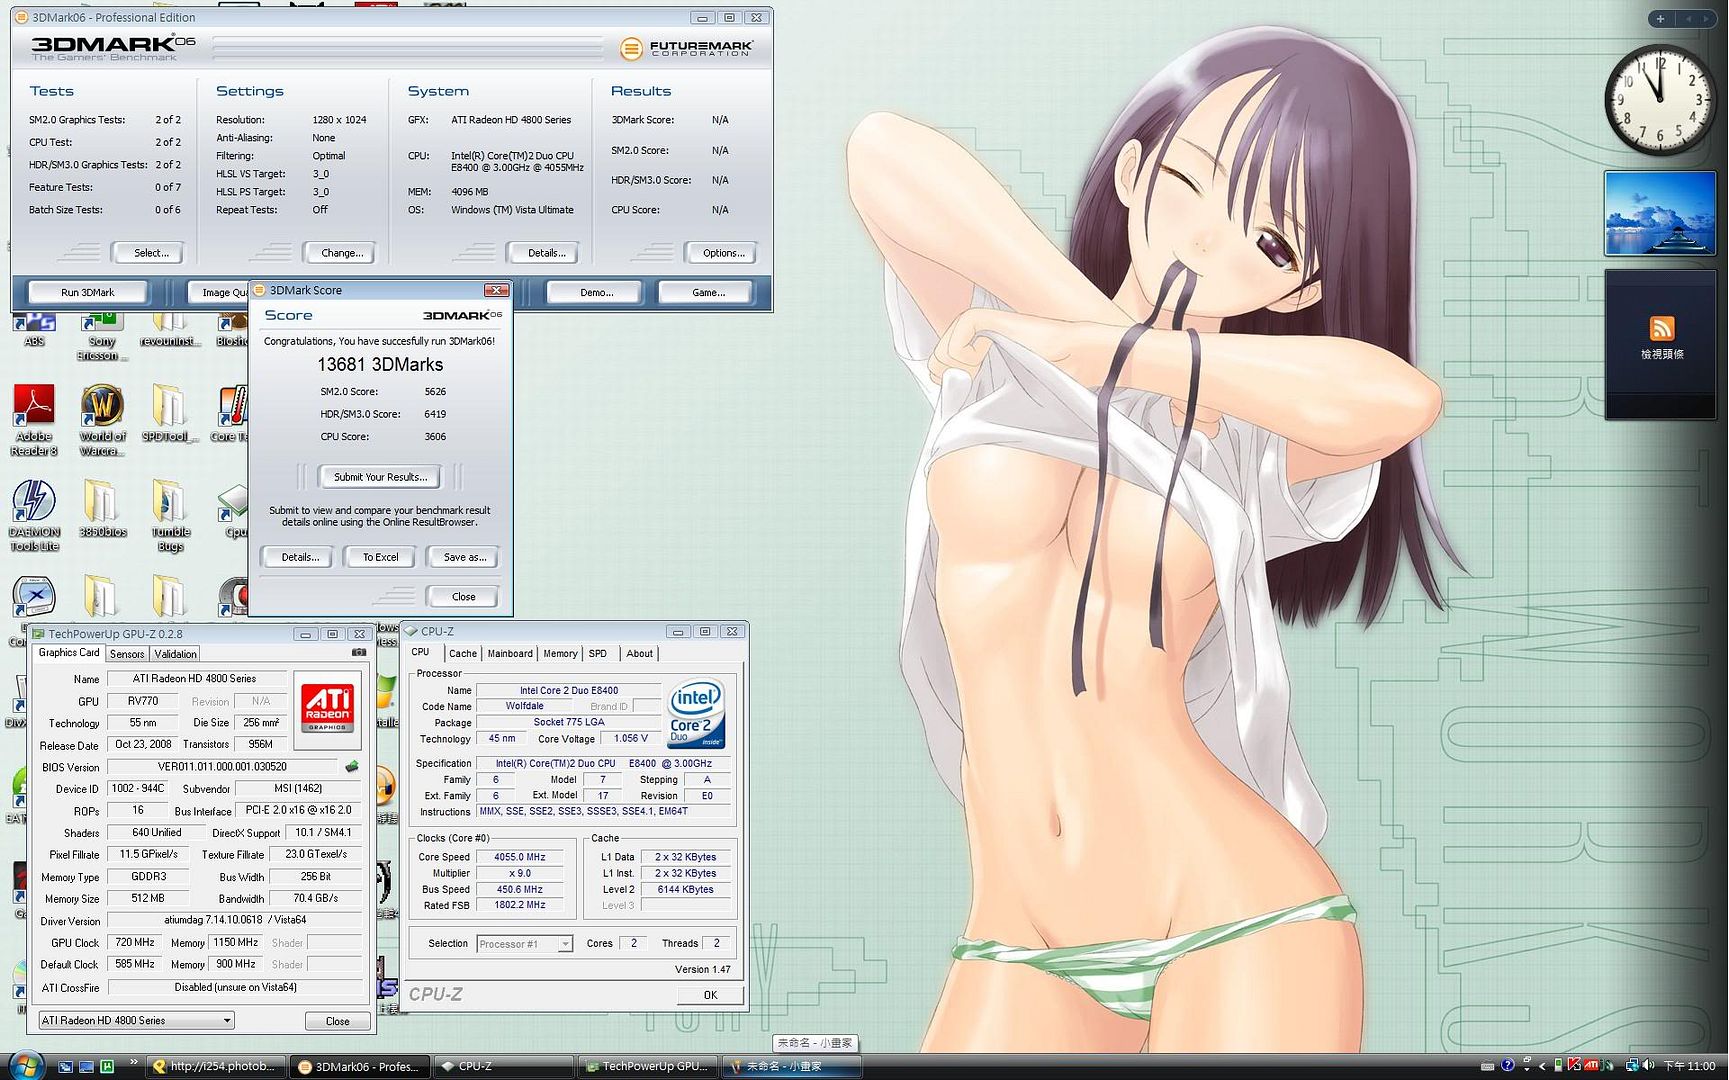
Task: Click the ATI tray icon
Action: (x=1591, y=1066)
